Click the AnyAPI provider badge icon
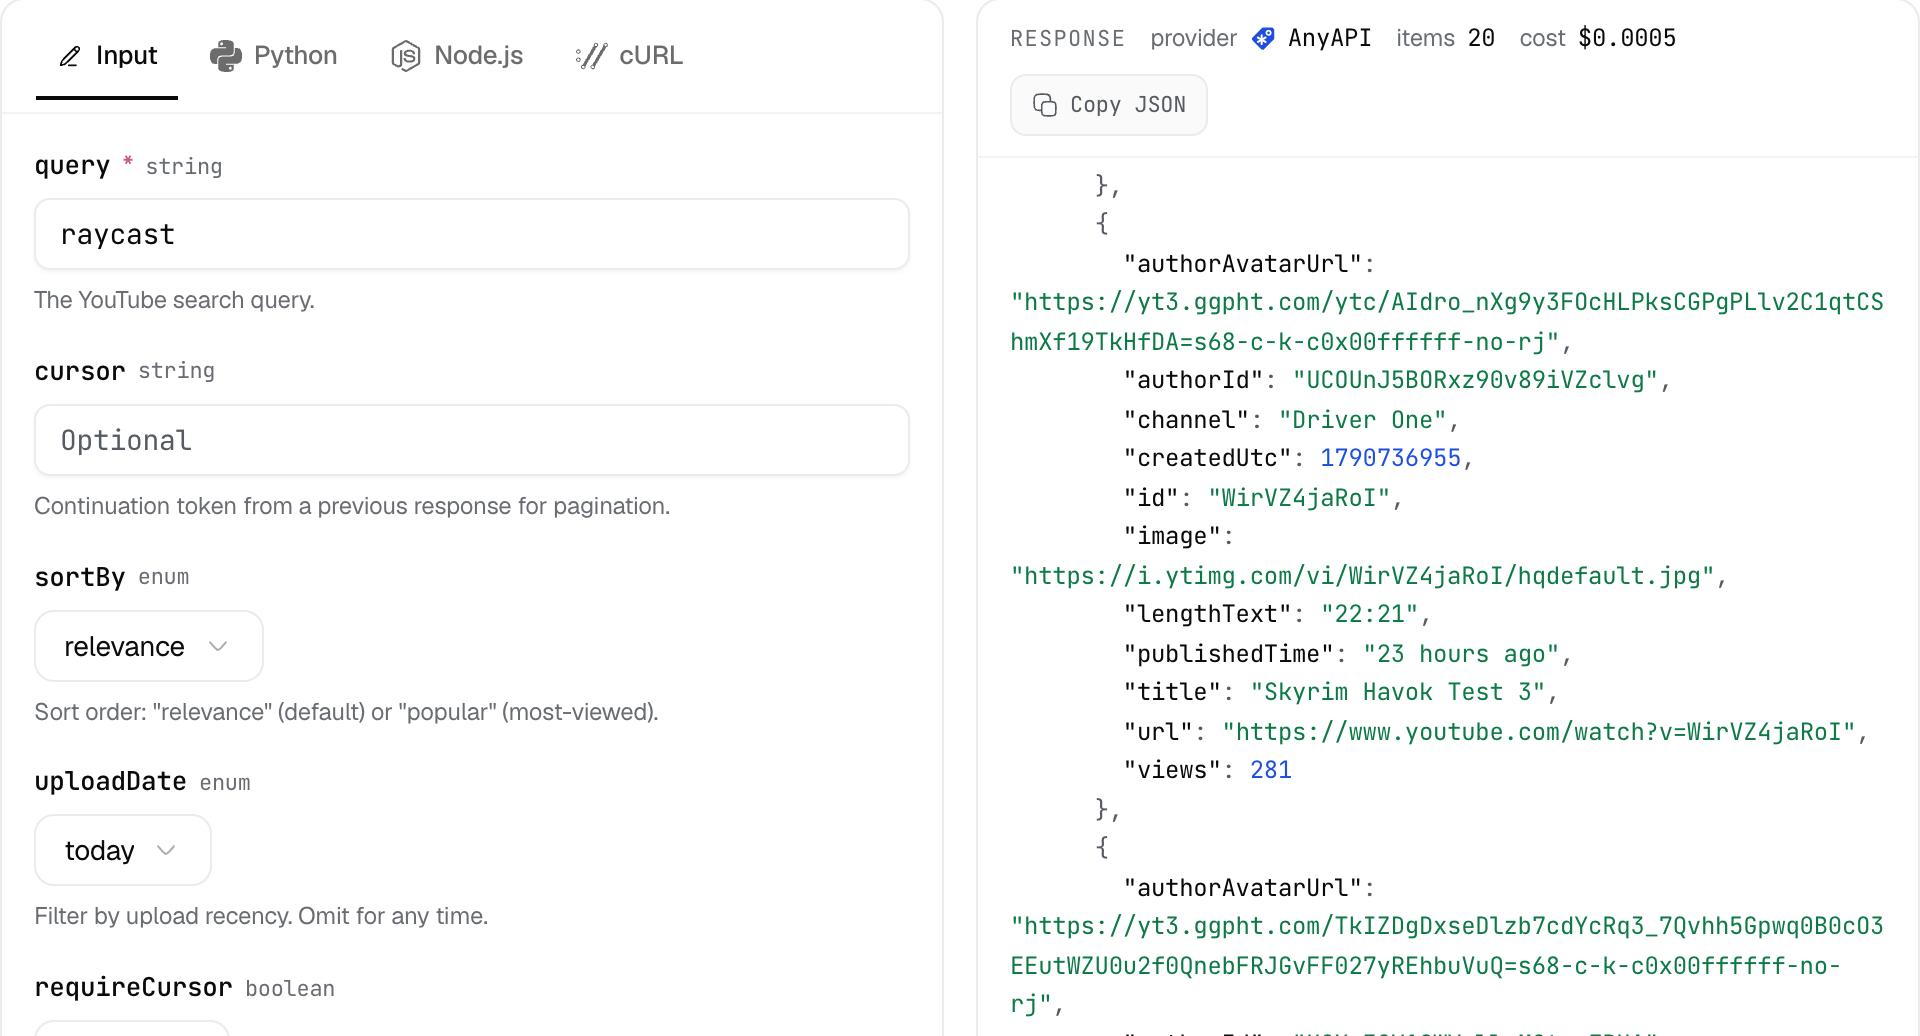The image size is (1920, 1036). 1264,38
